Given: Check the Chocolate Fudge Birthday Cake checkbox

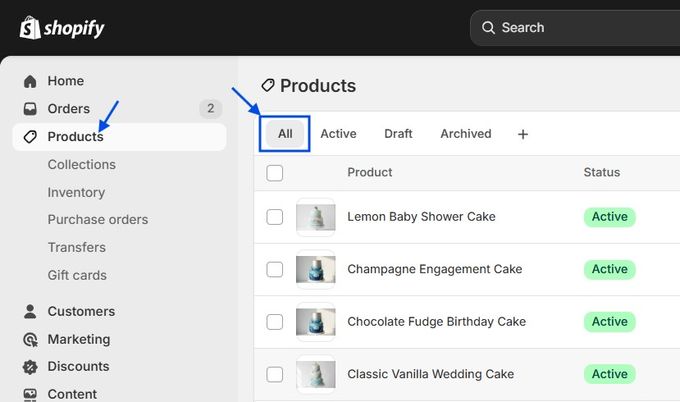Looking at the screenshot, I should point(275,322).
